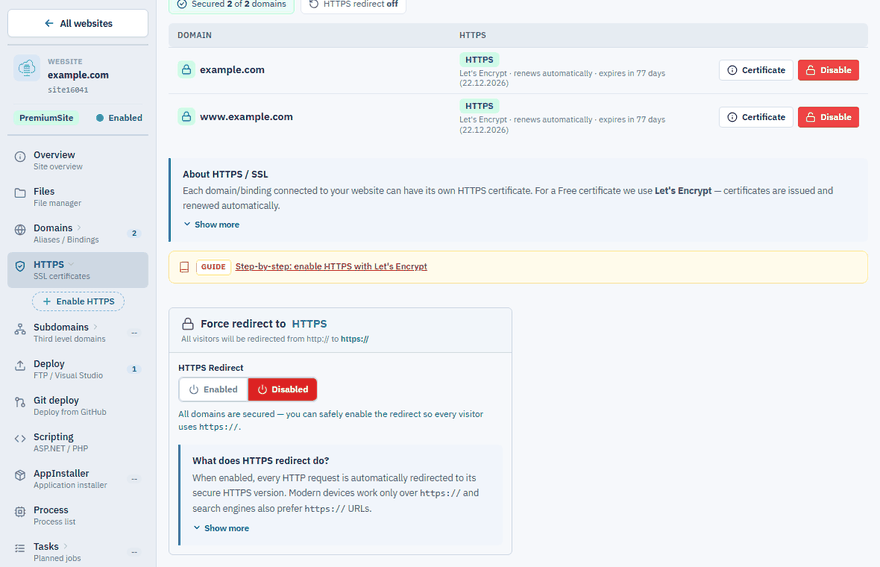This screenshot has height=567, width=880.
Task: Open Scripting ASP.NET / PHP menu item
Action: [78, 442]
